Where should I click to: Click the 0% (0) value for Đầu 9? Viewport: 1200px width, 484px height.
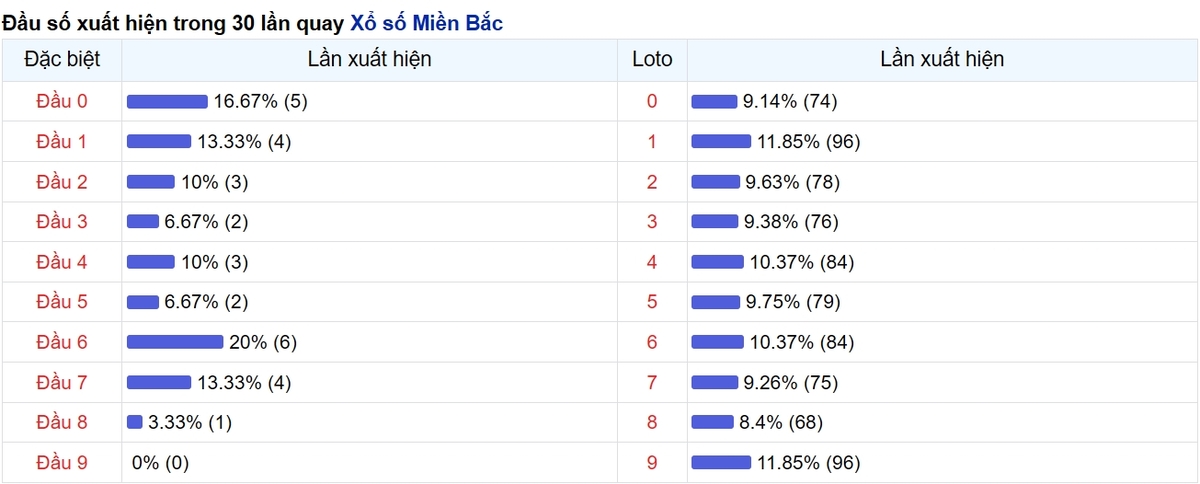click(x=161, y=463)
